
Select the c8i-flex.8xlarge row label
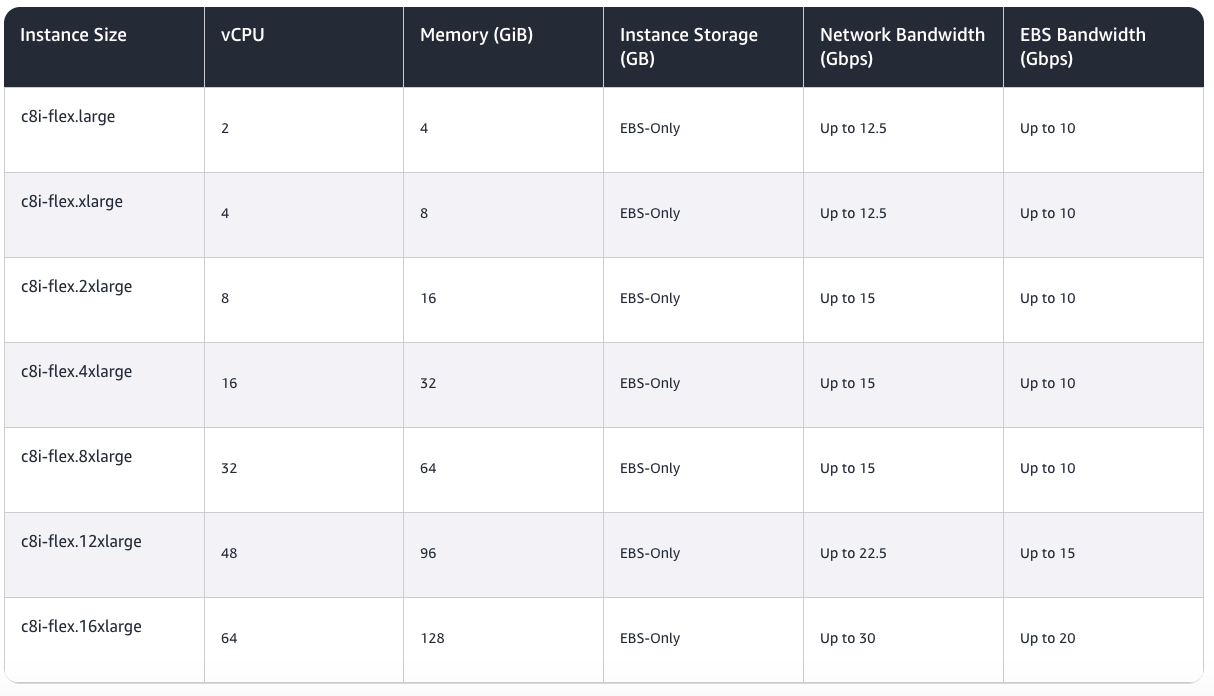click(x=76, y=457)
